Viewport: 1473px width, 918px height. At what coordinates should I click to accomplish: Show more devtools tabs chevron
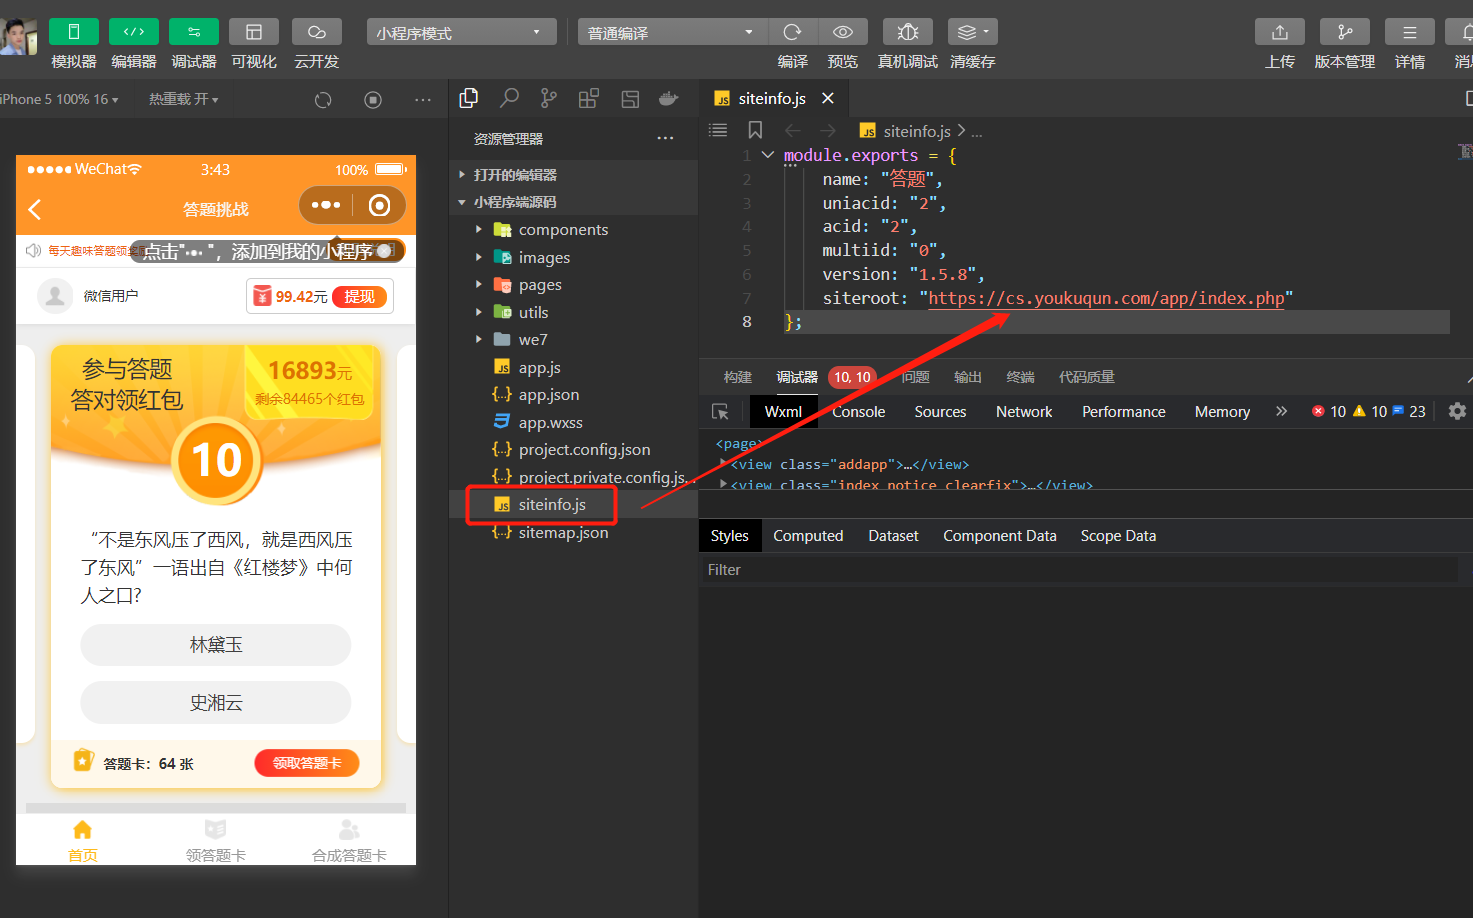click(x=1282, y=411)
